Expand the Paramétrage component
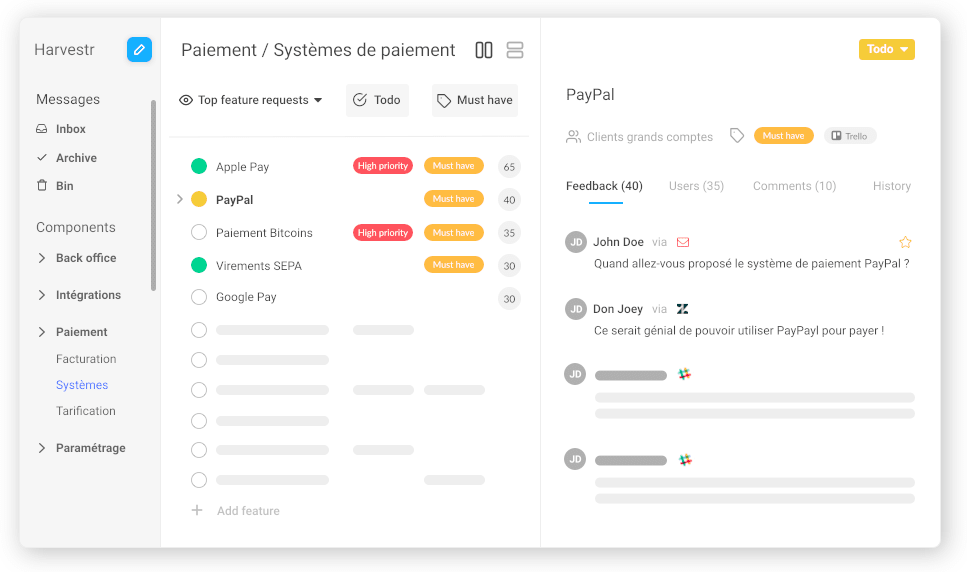The image size is (967, 572). 42,447
